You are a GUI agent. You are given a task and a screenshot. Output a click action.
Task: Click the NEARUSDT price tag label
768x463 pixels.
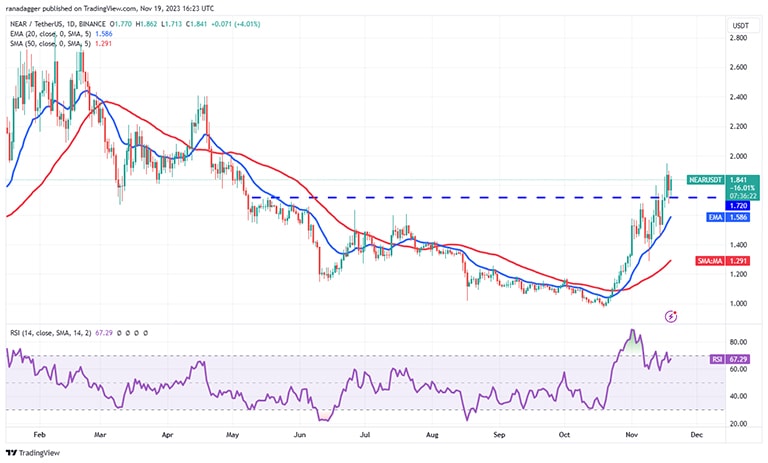pos(705,180)
